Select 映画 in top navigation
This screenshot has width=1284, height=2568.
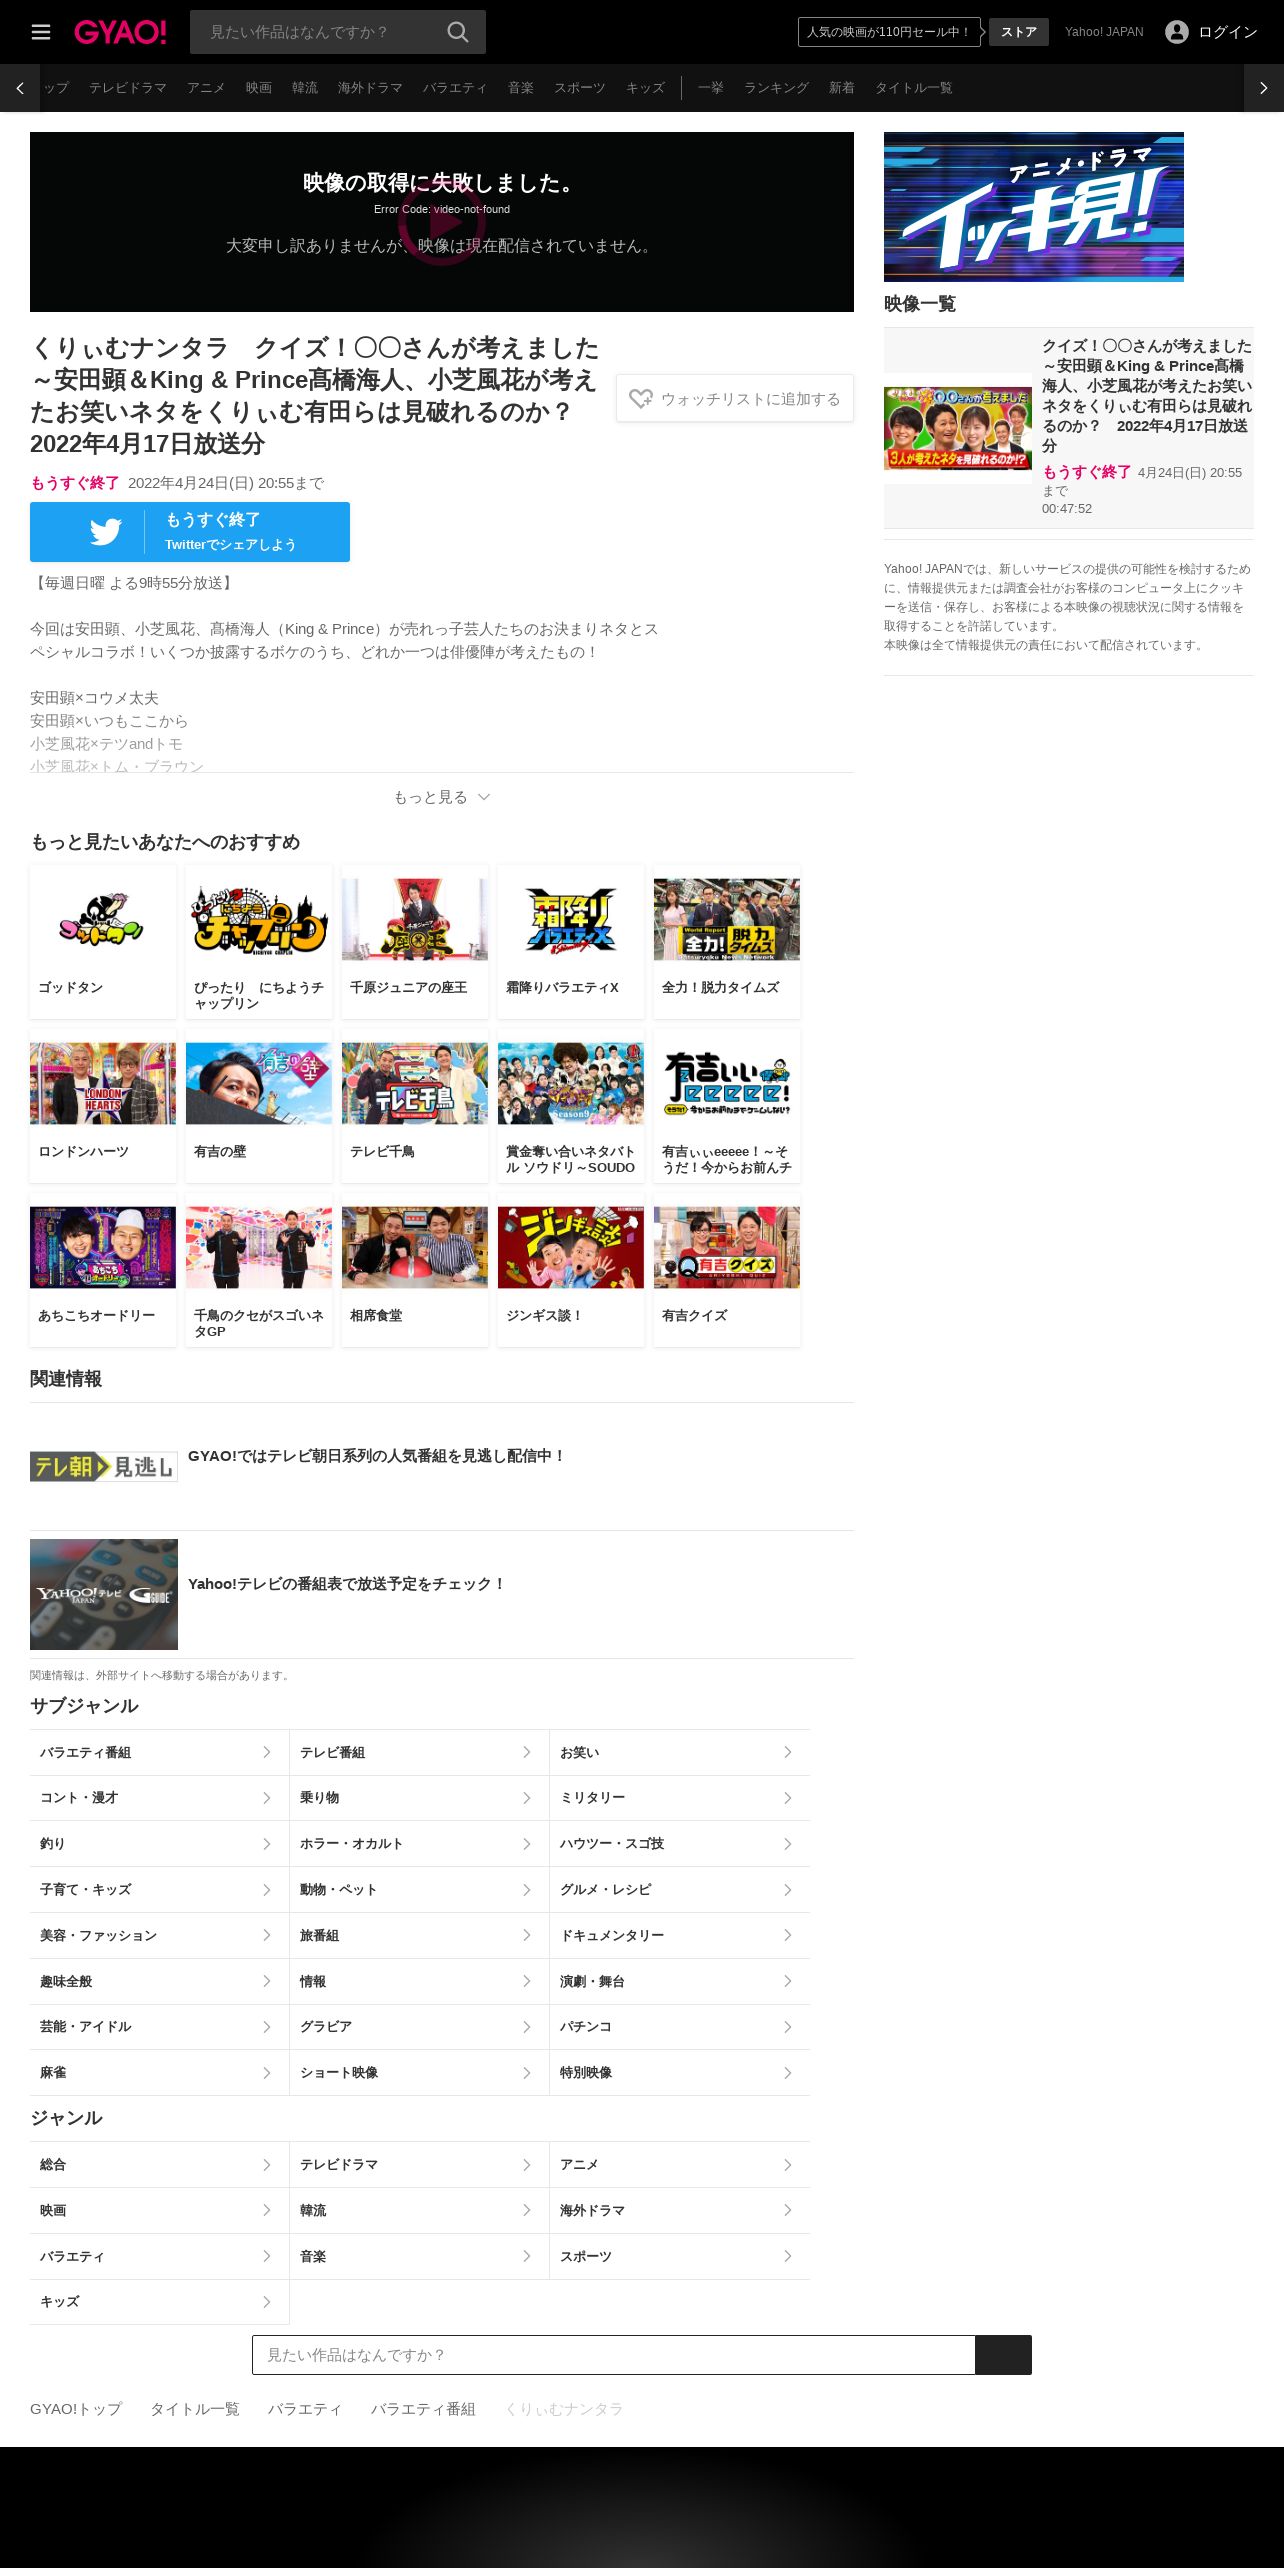[259, 88]
